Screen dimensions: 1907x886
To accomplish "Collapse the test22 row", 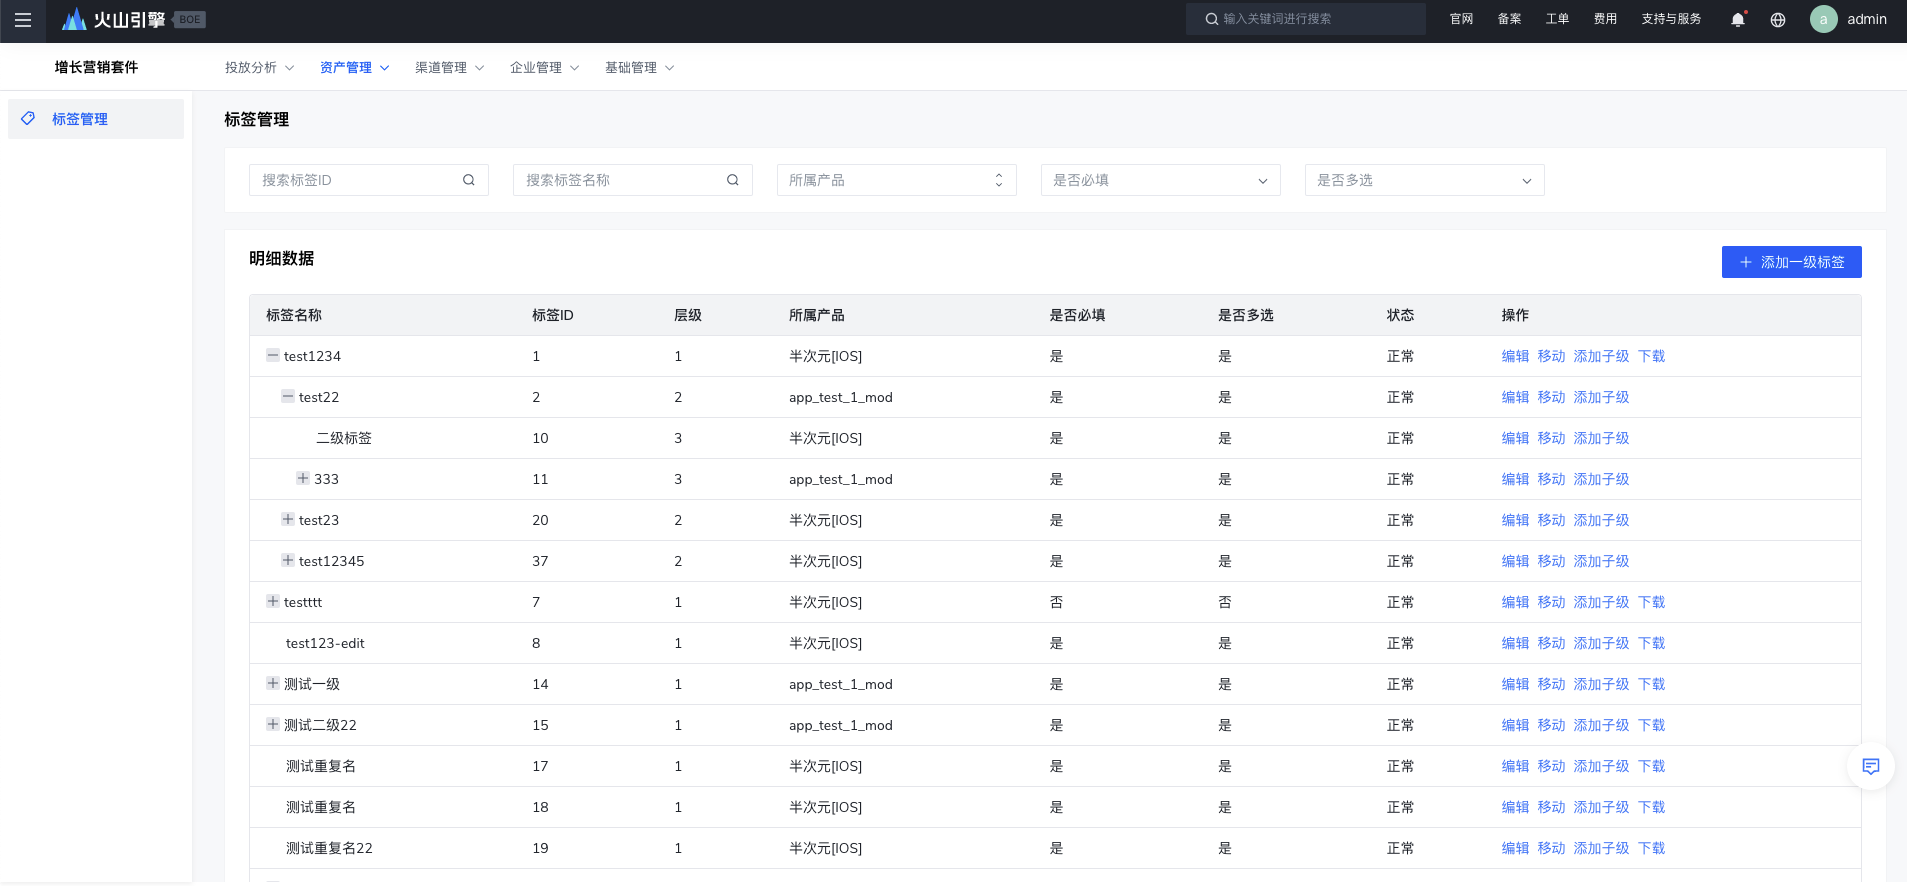I will pos(288,396).
